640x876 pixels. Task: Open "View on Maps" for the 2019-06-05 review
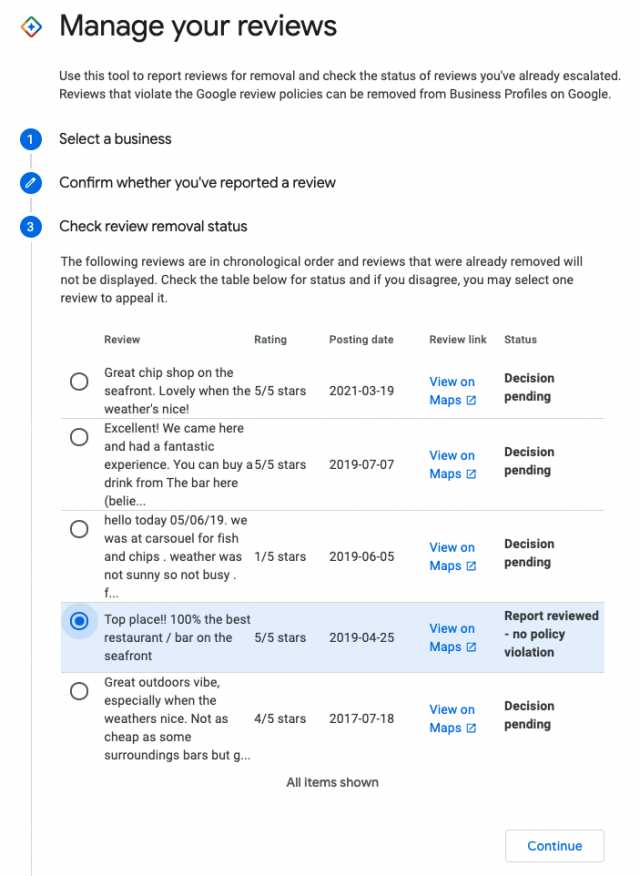[452, 557]
